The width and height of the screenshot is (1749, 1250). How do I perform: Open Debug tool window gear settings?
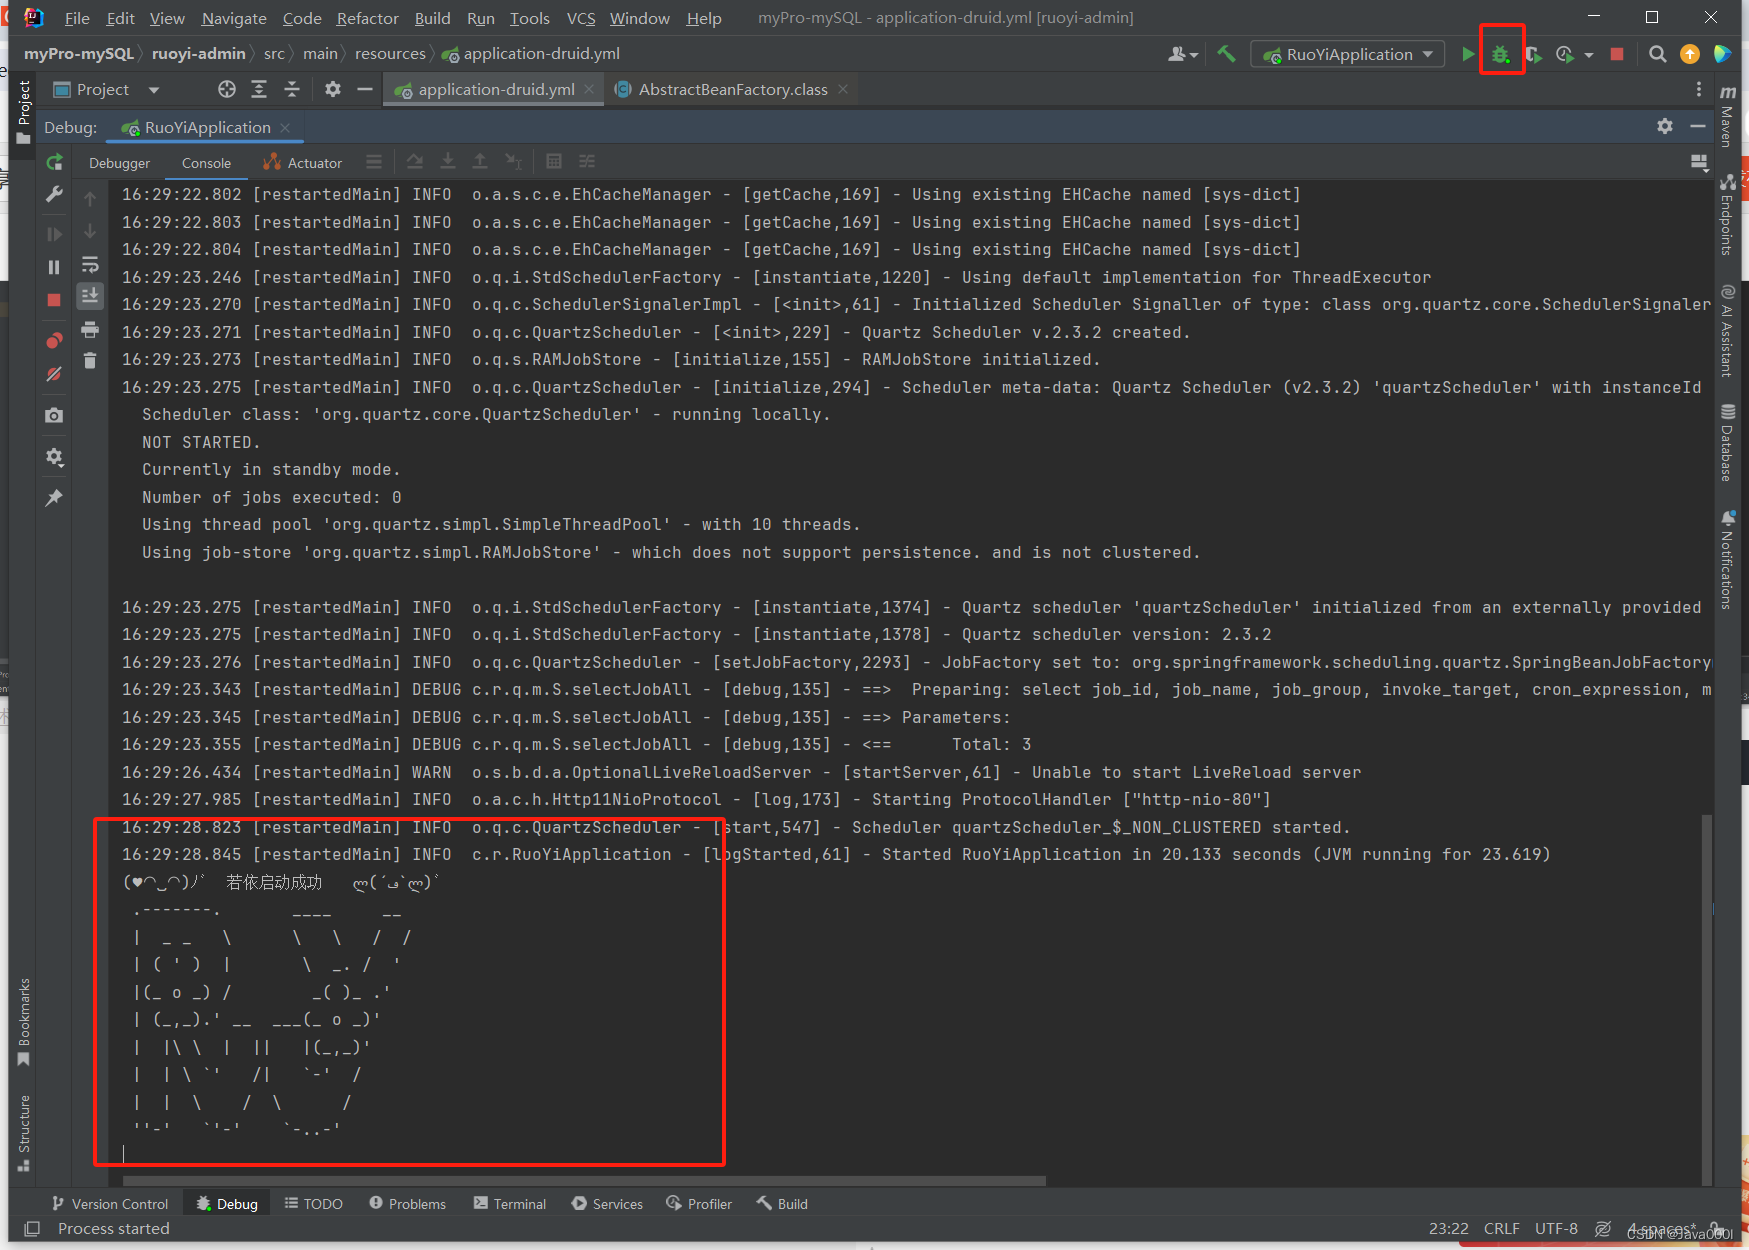[x=1665, y=126]
